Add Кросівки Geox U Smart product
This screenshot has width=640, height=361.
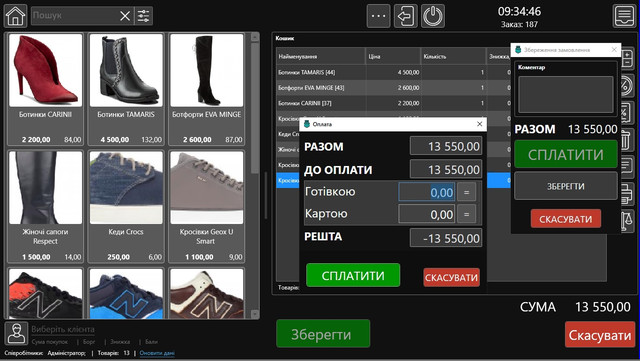point(207,207)
